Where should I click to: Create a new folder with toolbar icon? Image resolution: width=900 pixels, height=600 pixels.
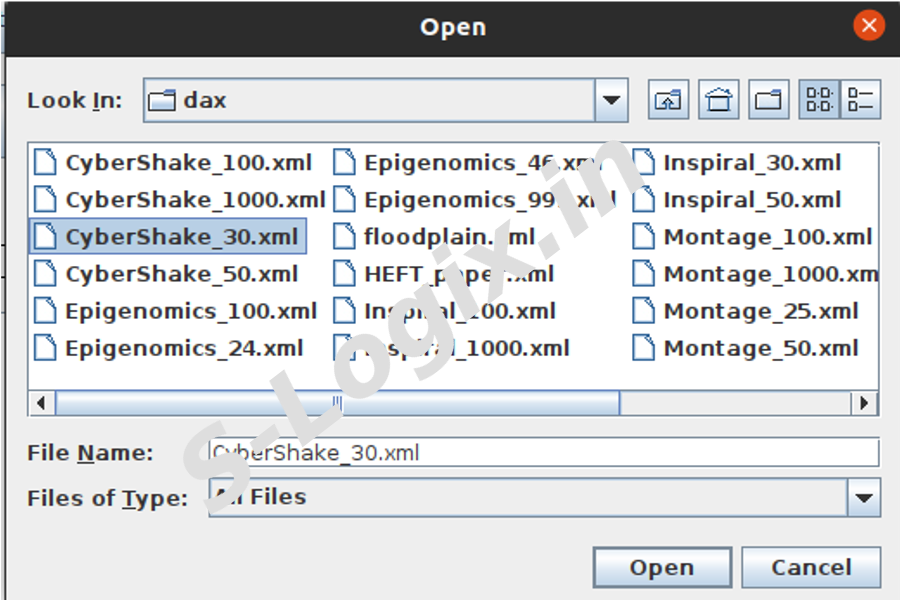click(769, 100)
